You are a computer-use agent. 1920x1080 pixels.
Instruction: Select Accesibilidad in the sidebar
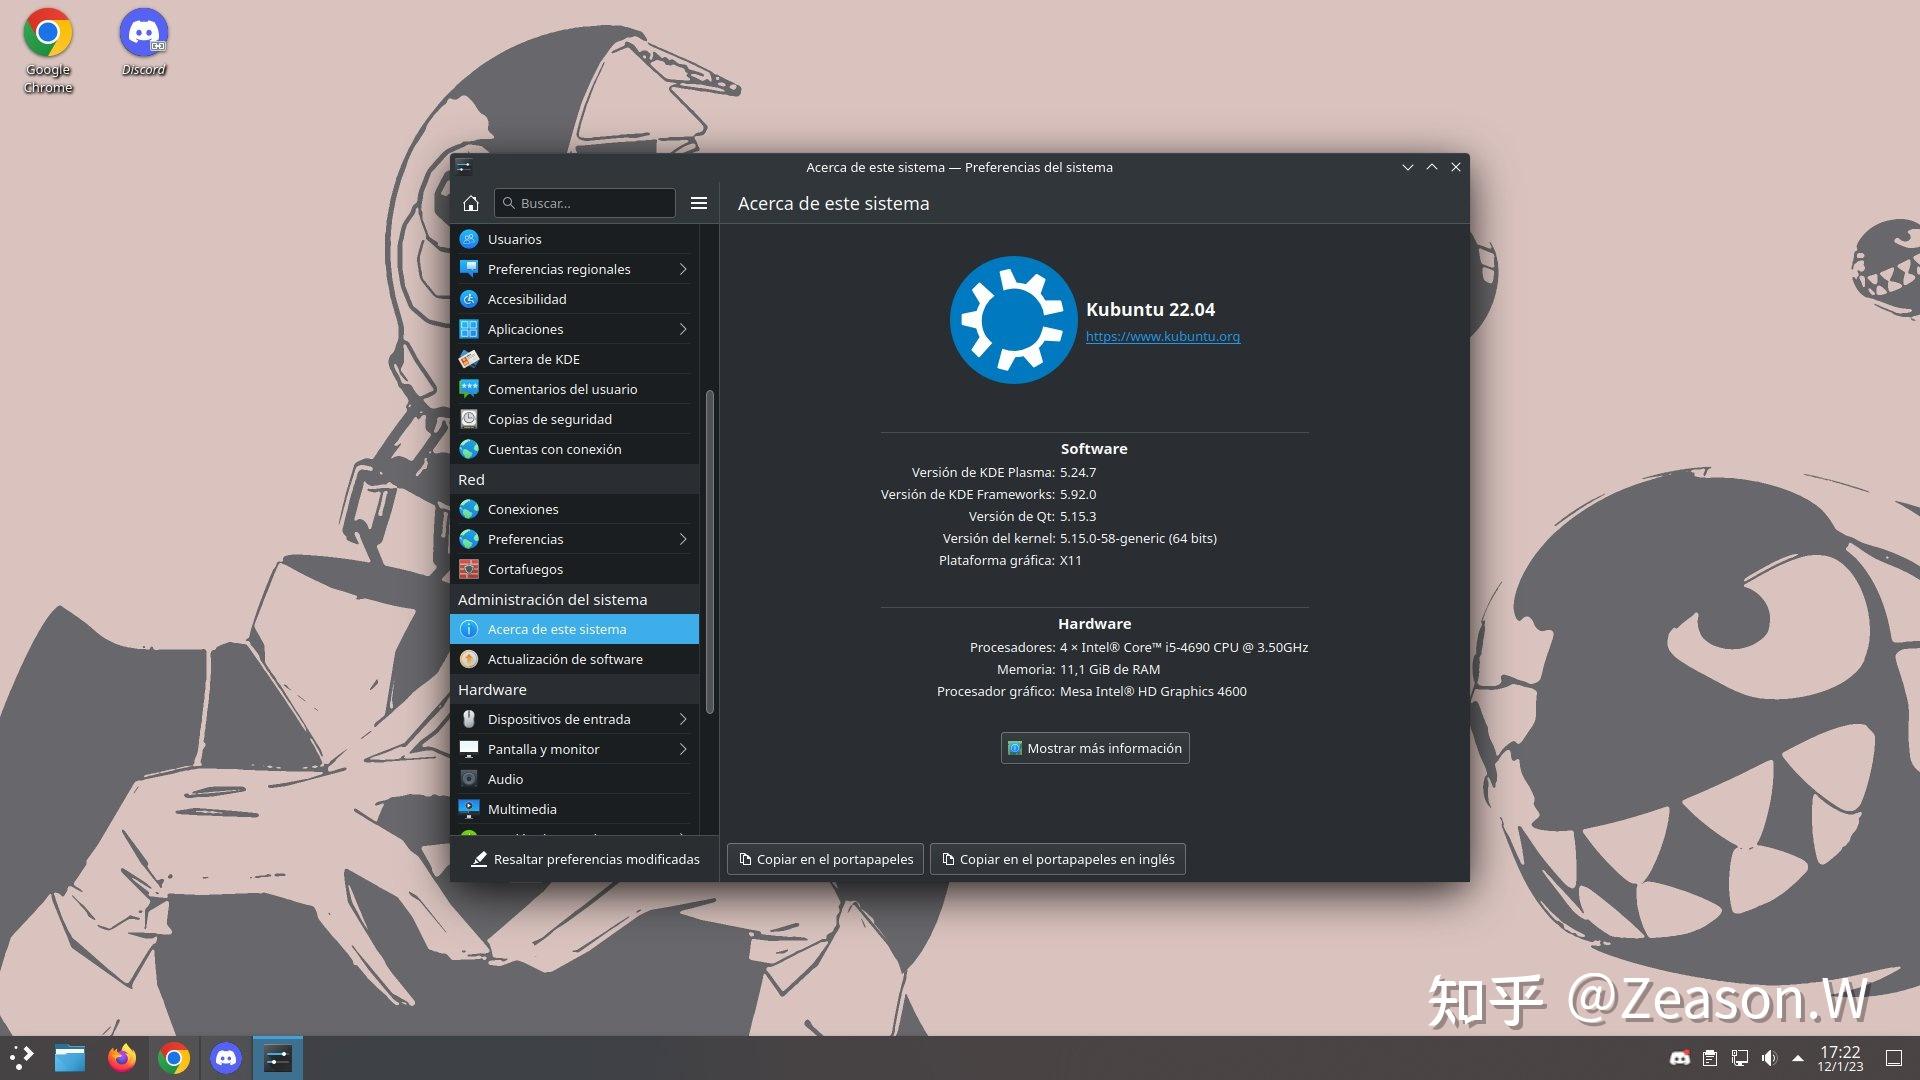click(x=527, y=298)
